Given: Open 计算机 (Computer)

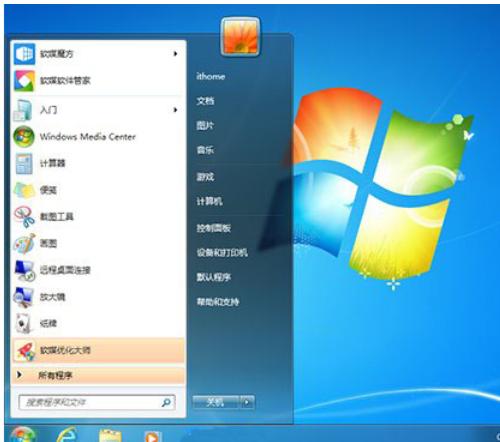Looking at the screenshot, I should pyautogui.click(x=209, y=201).
